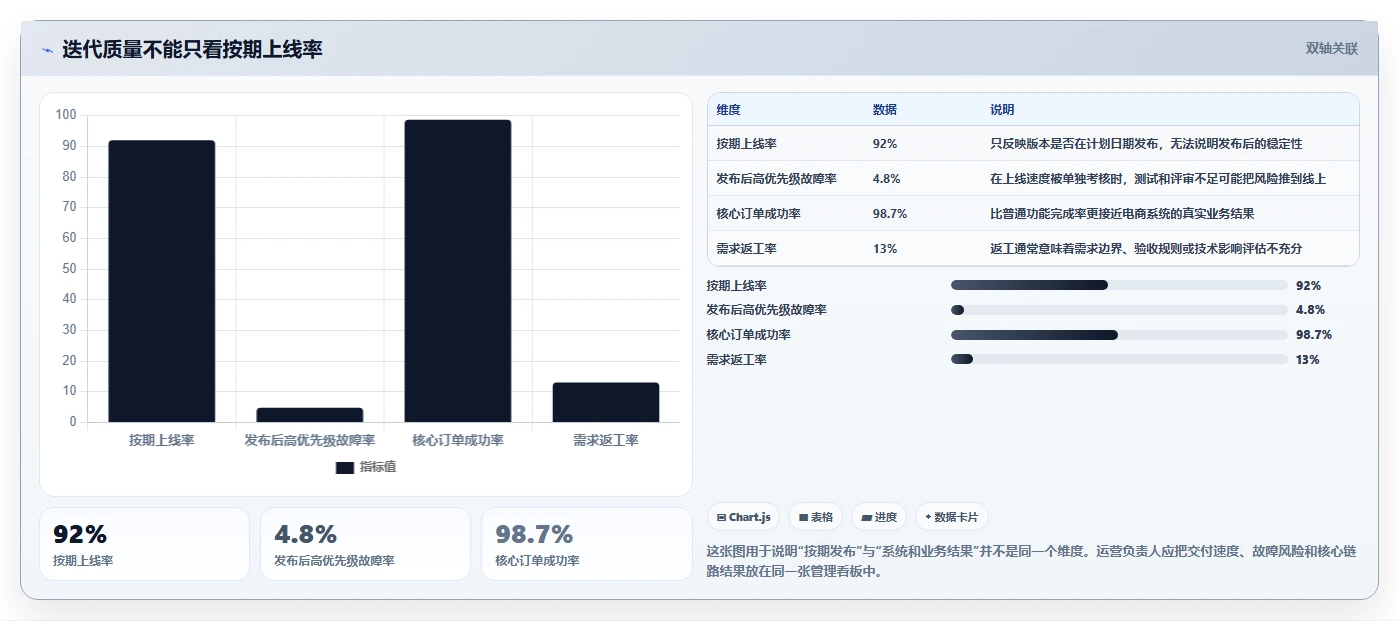Screen dimensions: 1399x621
Task: Open the 4.8% 发布后高优先级故障率 data card
Action: [x=365, y=544]
